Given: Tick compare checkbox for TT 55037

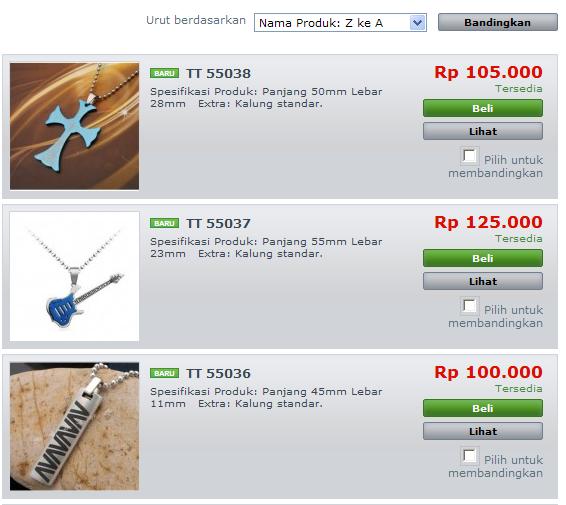Looking at the screenshot, I should [469, 306].
